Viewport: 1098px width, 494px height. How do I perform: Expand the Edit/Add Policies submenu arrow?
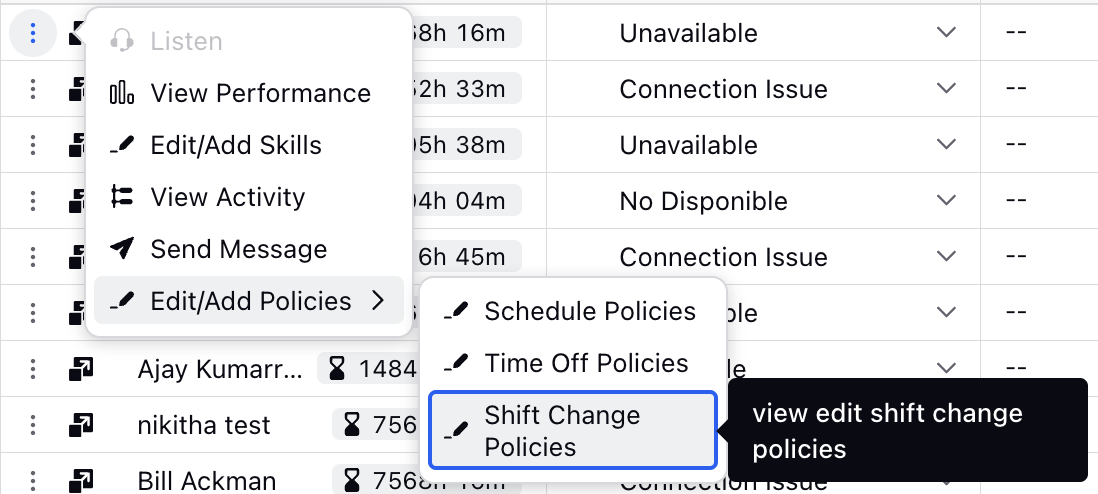[377, 301]
